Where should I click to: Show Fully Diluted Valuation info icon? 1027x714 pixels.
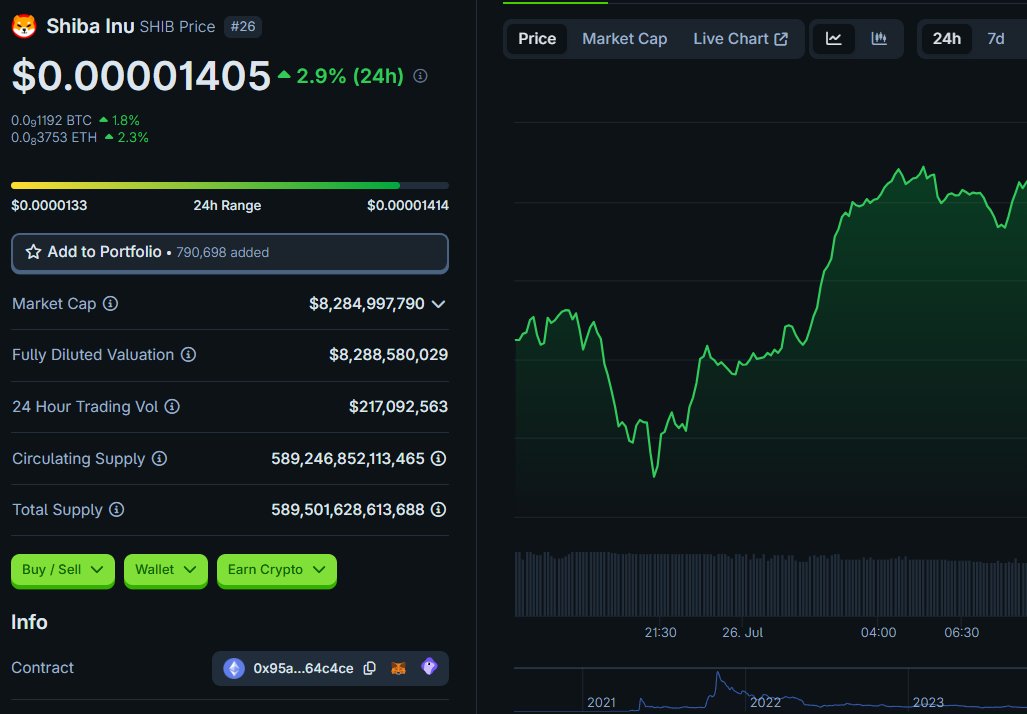coord(189,354)
